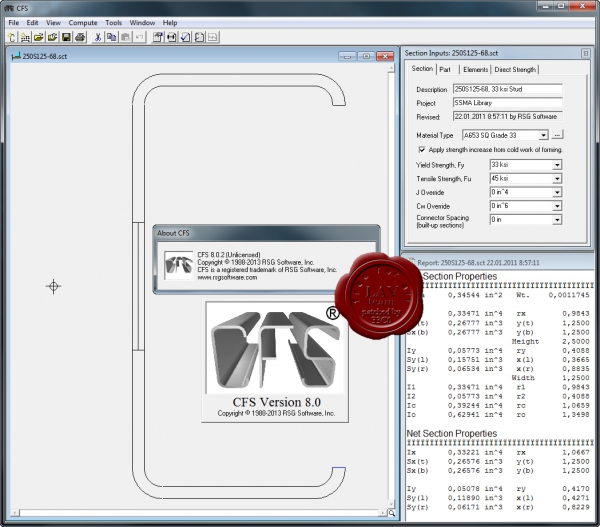This screenshot has height=527, width=600.
Task: Click the CFS application icon in main title bar
Action: coord(9,8)
